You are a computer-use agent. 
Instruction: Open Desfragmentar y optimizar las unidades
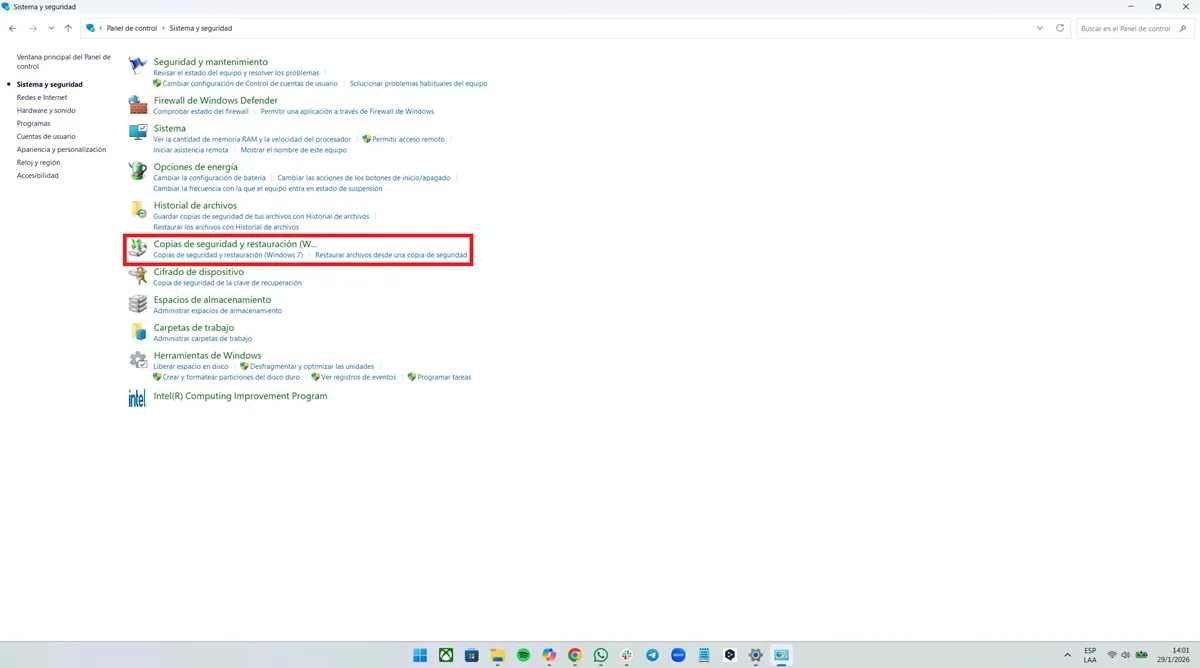[x=312, y=366]
